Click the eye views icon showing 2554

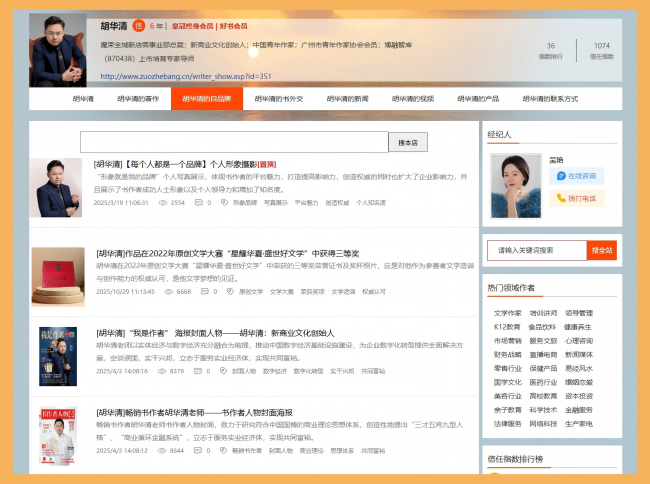162,202
